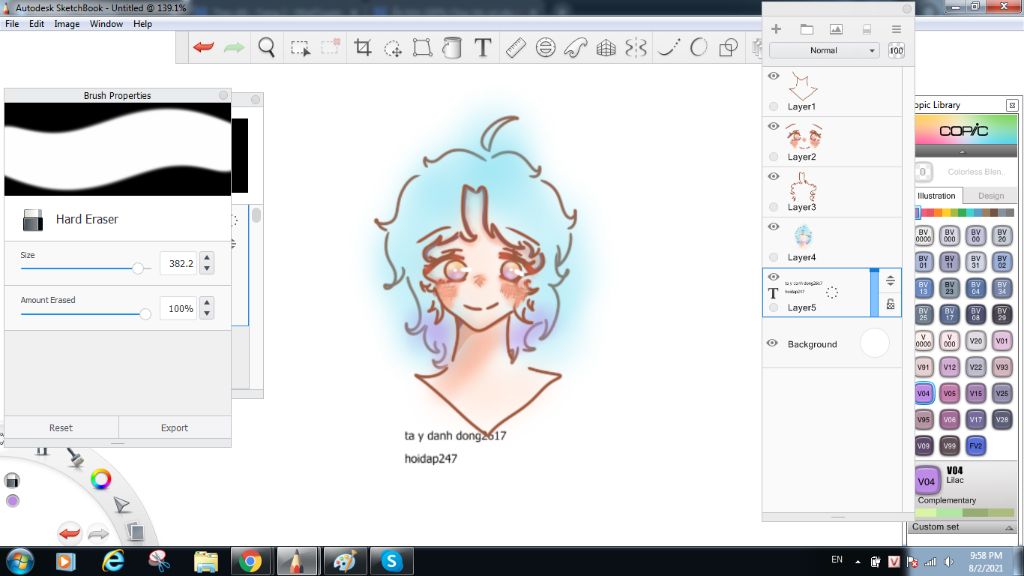Pick the Quick Transform tool
1024x576 pixels.
(x=392, y=48)
